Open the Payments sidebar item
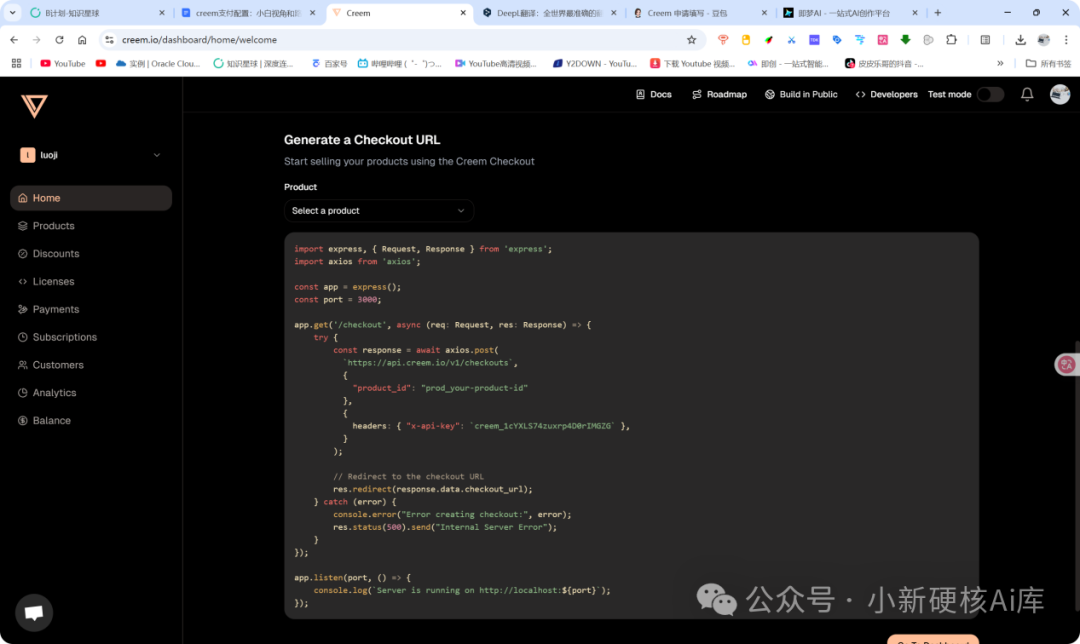Viewport: 1080px width, 644px height. [x=91, y=309]
